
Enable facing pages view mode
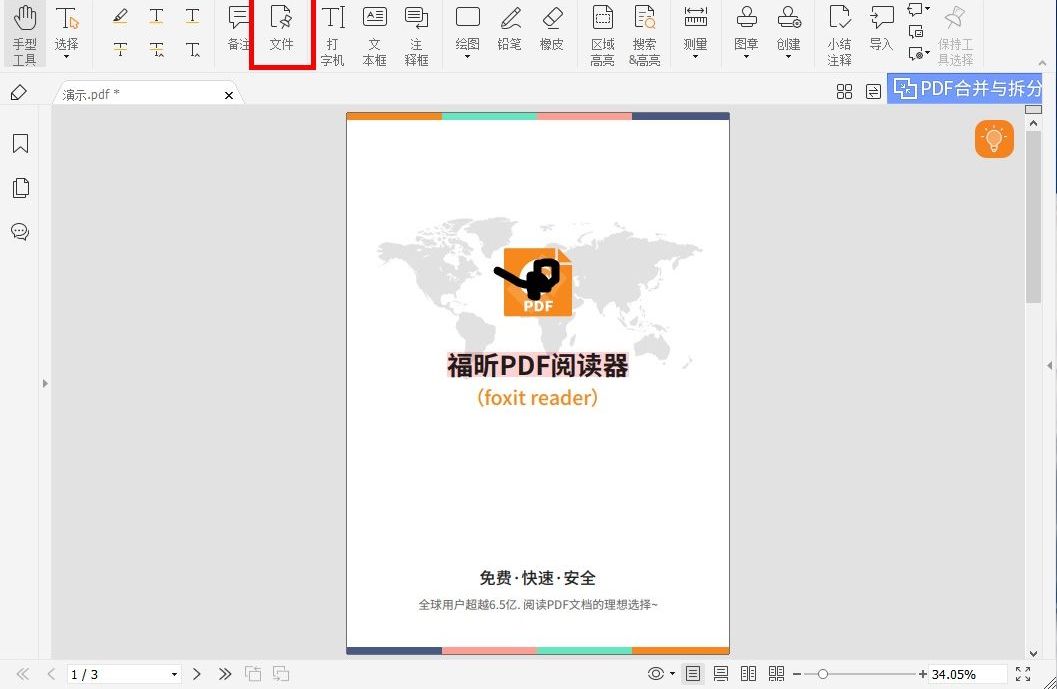pos(749,673)
